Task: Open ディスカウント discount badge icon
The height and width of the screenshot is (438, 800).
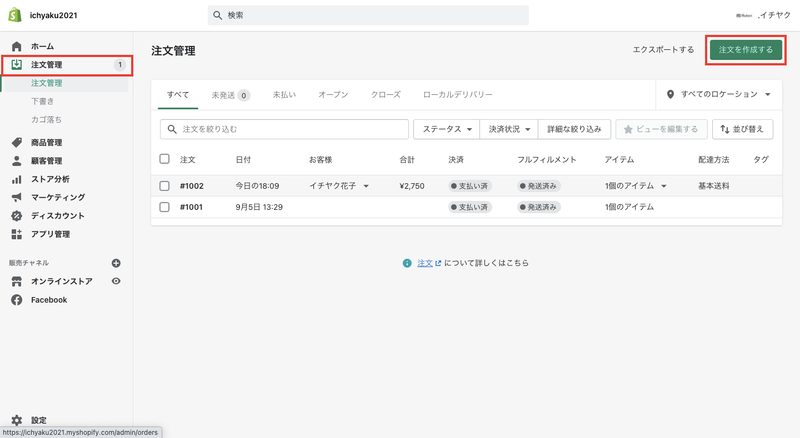Action: 17,216
